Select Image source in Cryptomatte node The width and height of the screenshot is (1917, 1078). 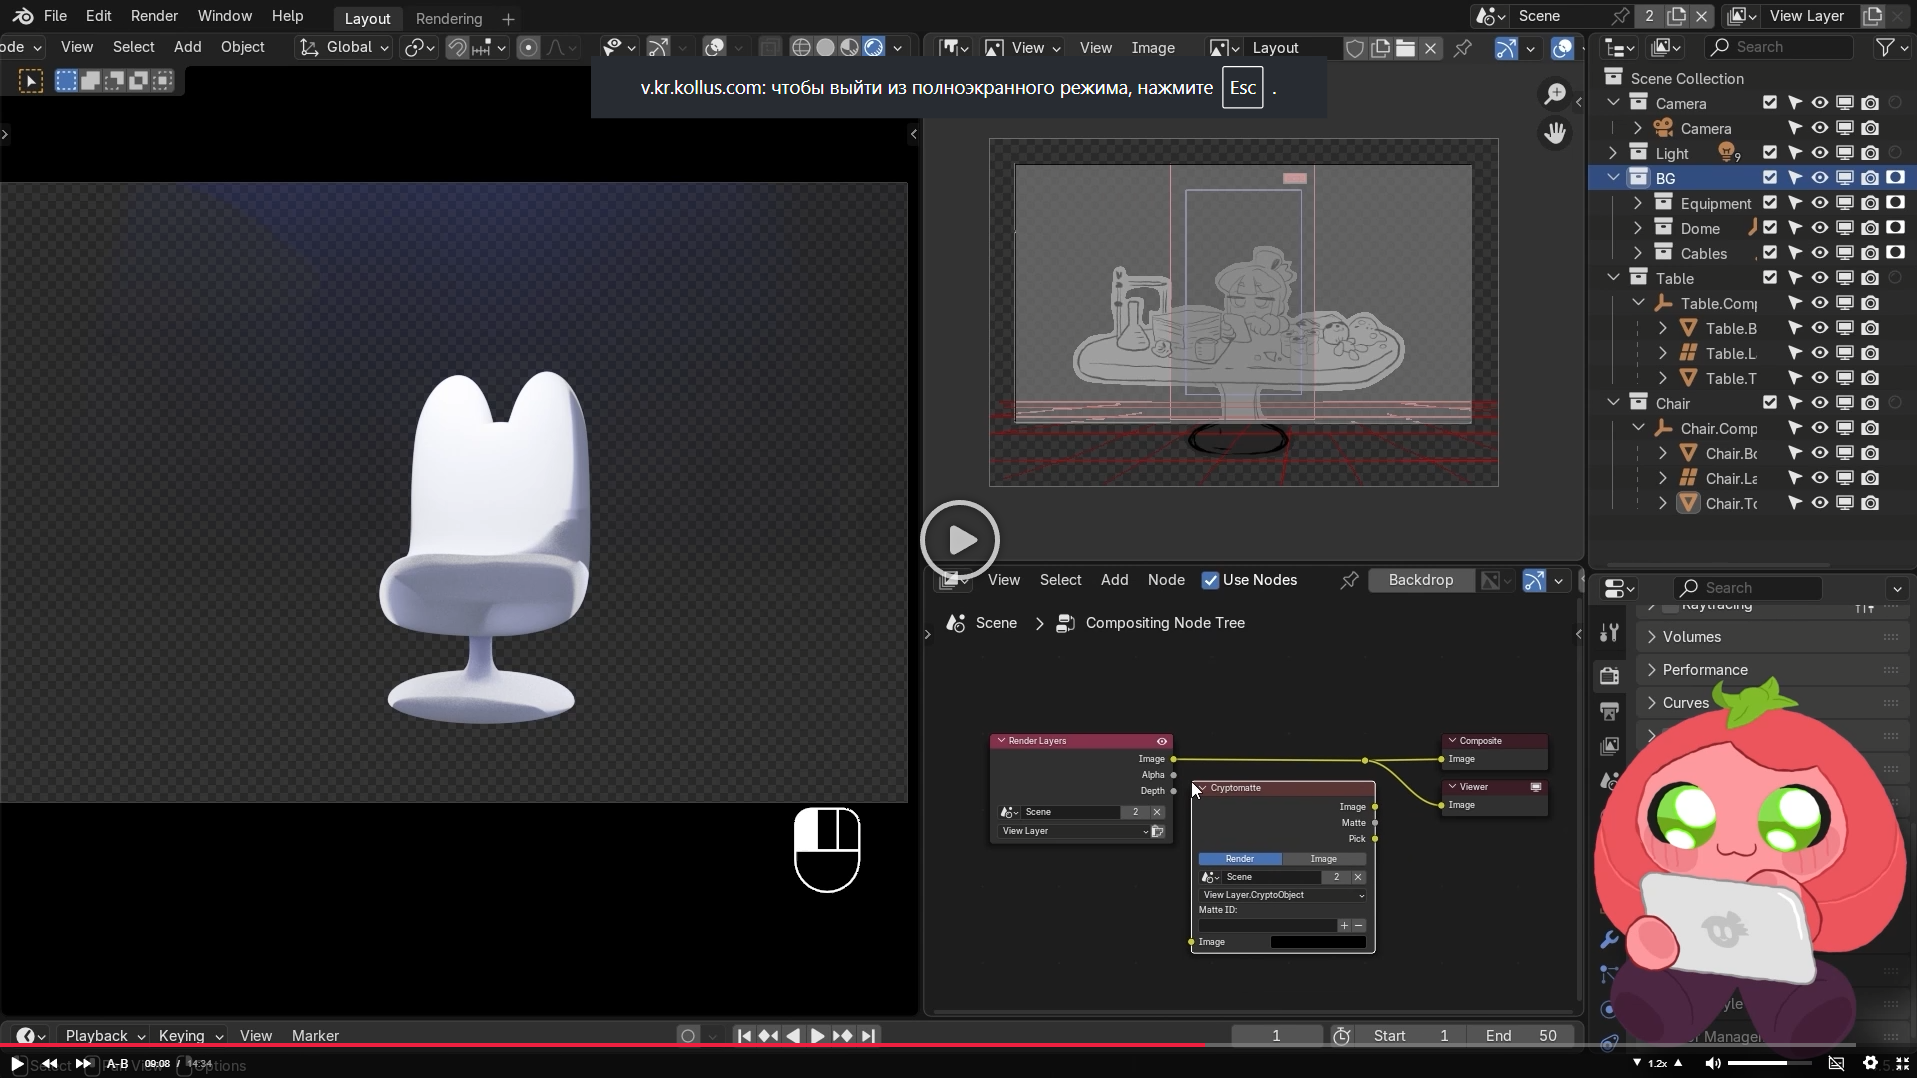click(x=1324, y=859)
